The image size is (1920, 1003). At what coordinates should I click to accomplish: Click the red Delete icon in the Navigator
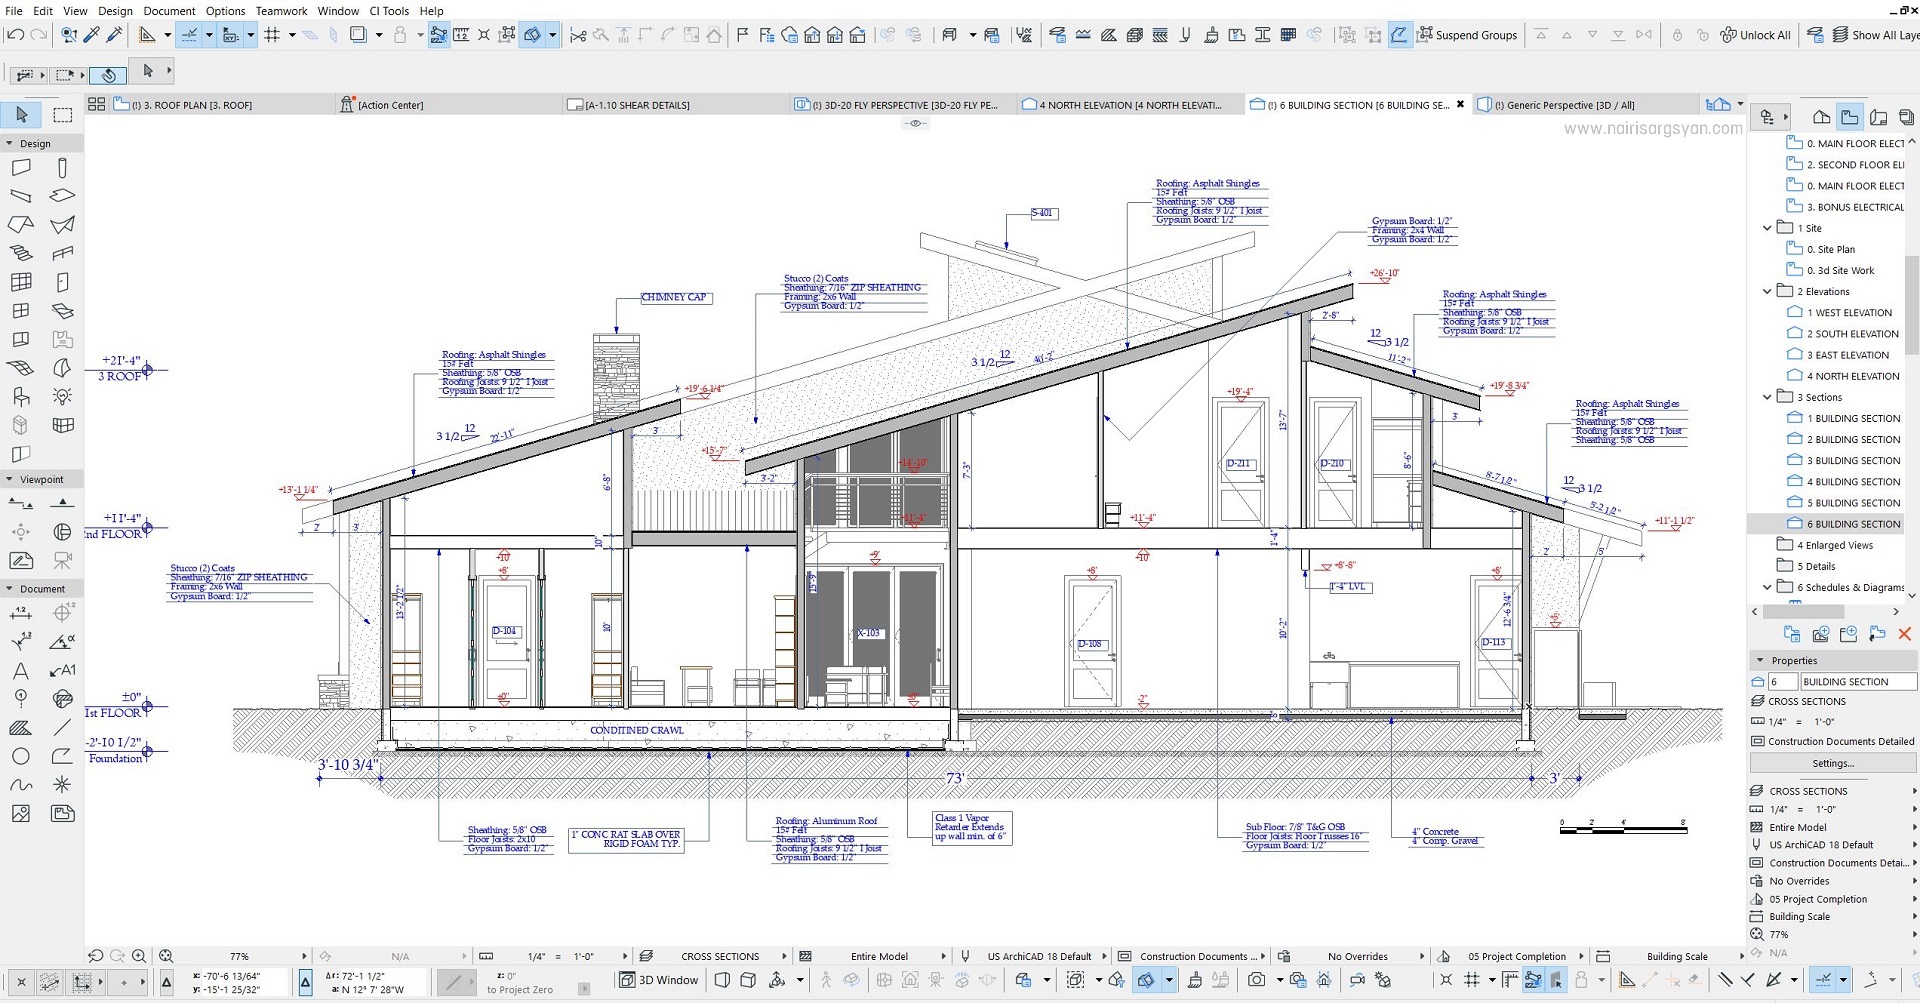tap(1904, 634)
